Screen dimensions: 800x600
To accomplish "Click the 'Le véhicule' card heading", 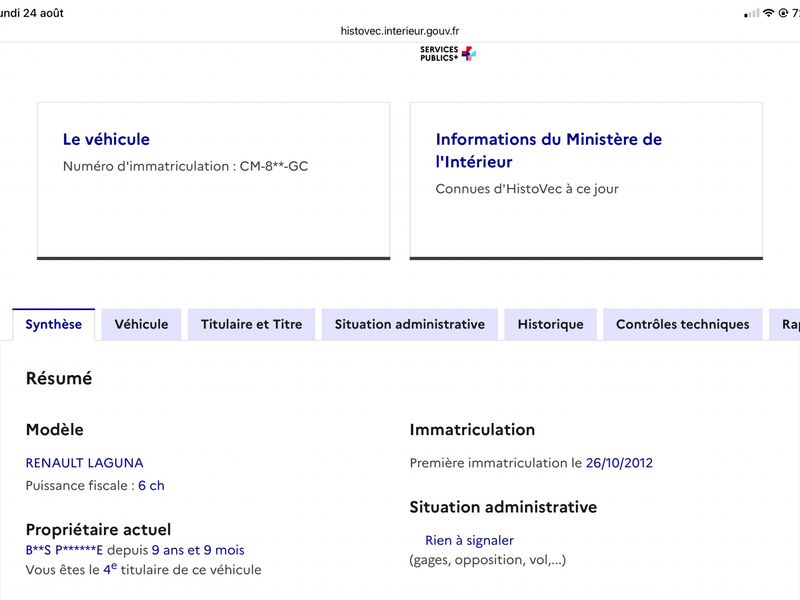I will [106, 139].
